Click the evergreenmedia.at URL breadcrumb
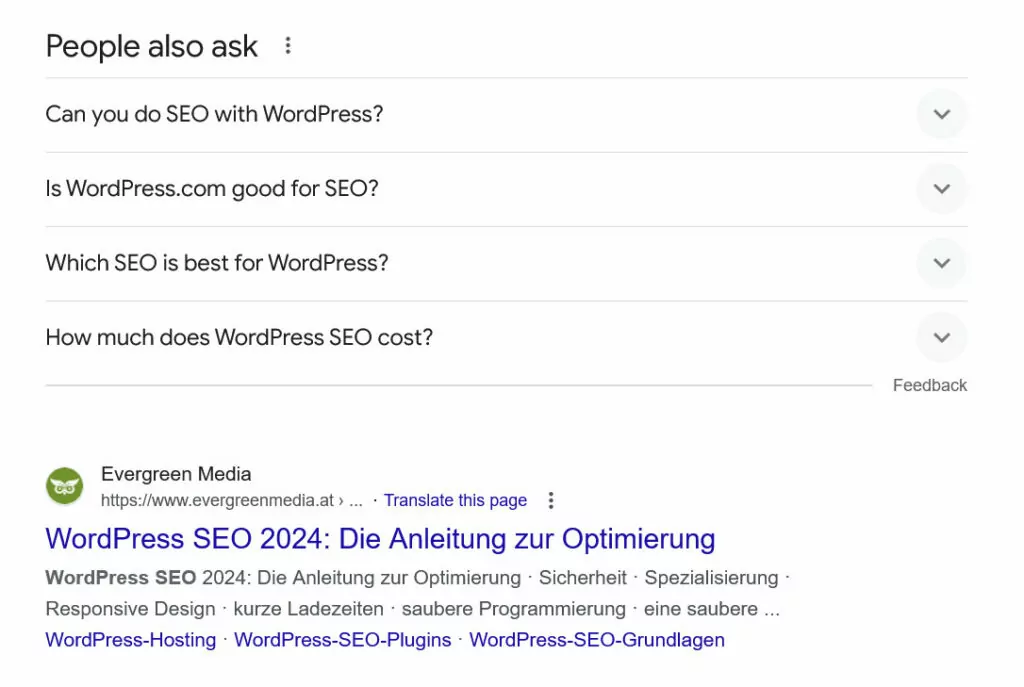The width and height of the screenshot is (1024, 687). click(231, 500)
